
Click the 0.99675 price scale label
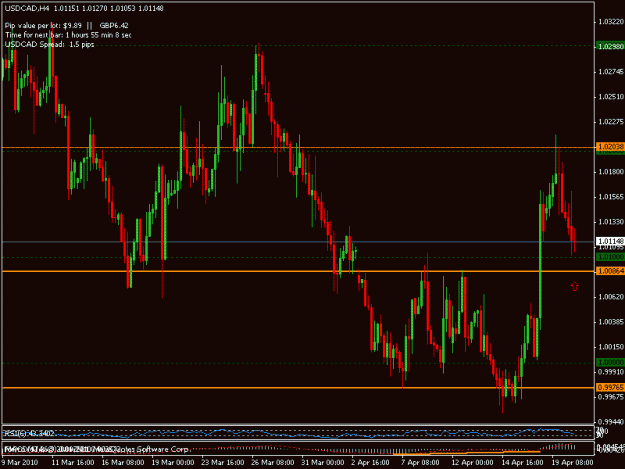pos(611,397)
